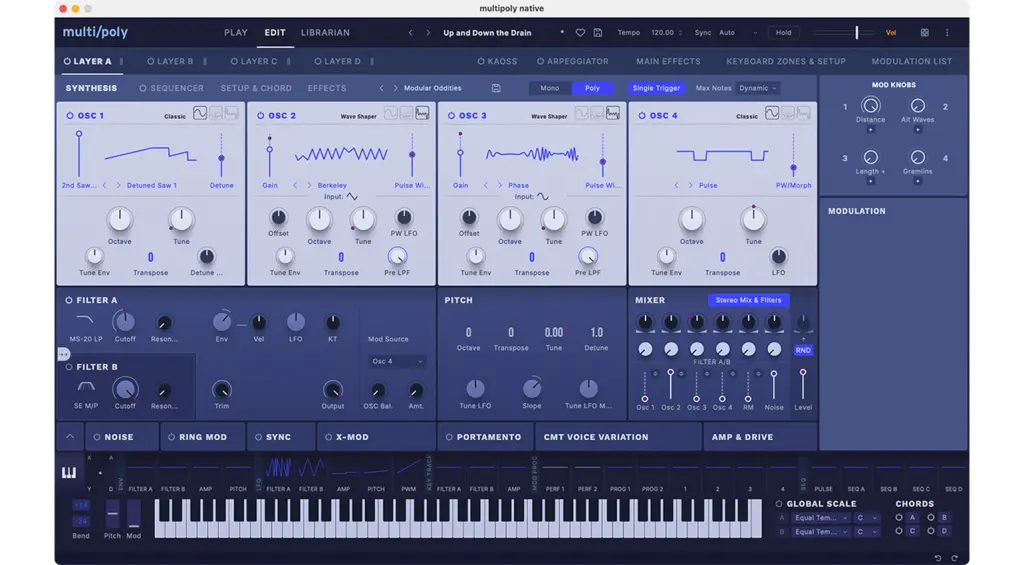Click the filter routing arrow icon
The image size is (1024, 565).
[x=63, y=354]
